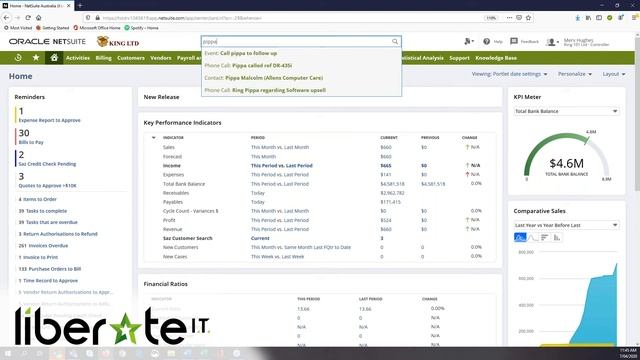Screen dimensions: 640x360
Task: Open the Help question mark icon
Action: tap(486, 41)
